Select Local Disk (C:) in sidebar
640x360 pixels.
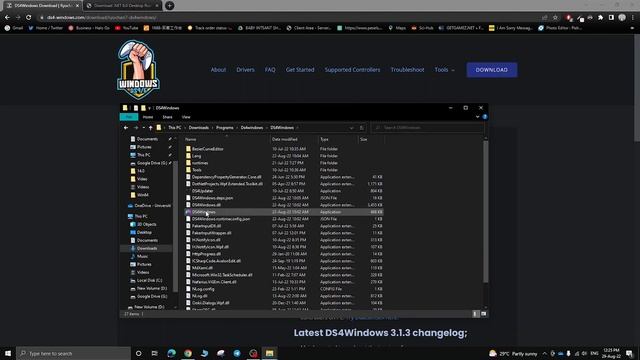(149, 280)
